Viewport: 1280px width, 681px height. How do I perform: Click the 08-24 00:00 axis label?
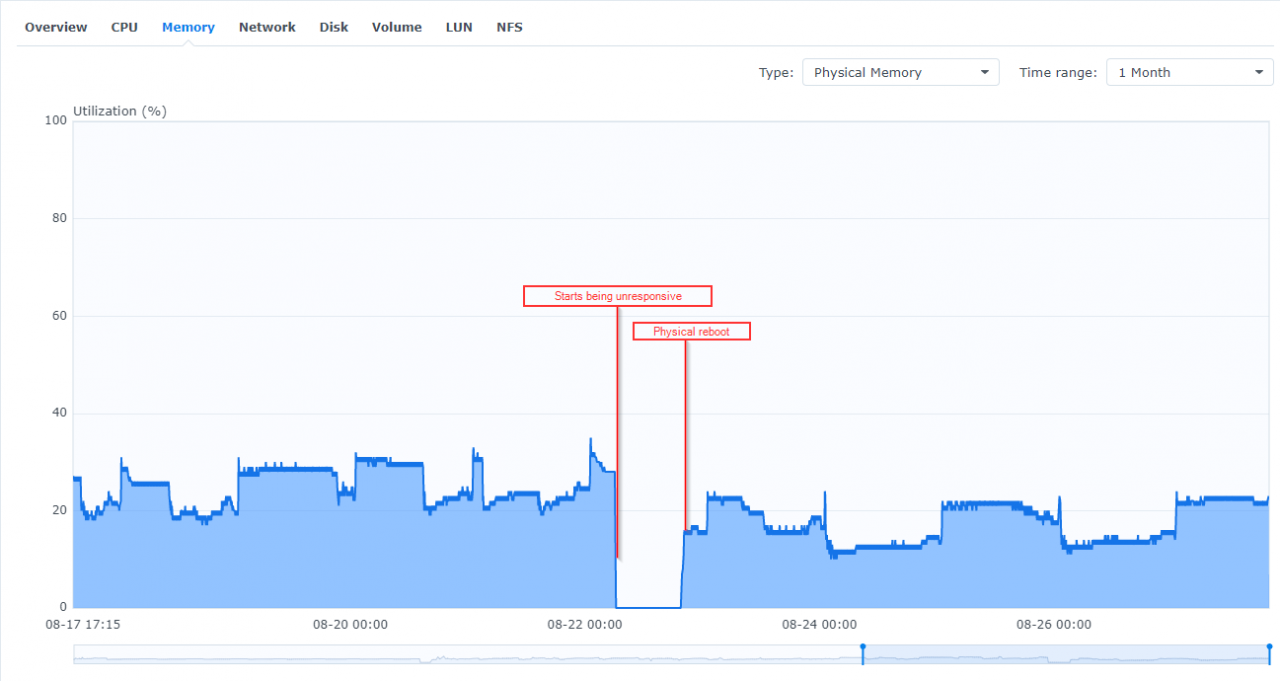pyautogui.click(x=818, y=624)
